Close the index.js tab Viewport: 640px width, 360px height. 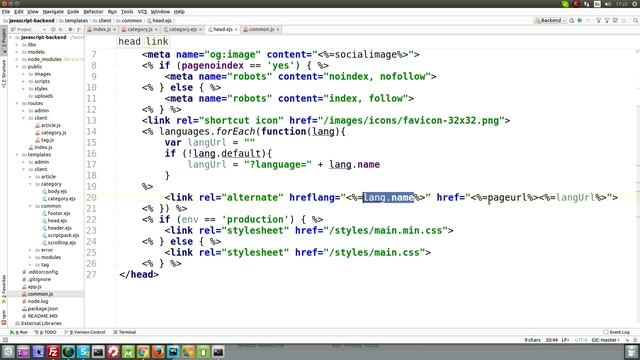114,29
